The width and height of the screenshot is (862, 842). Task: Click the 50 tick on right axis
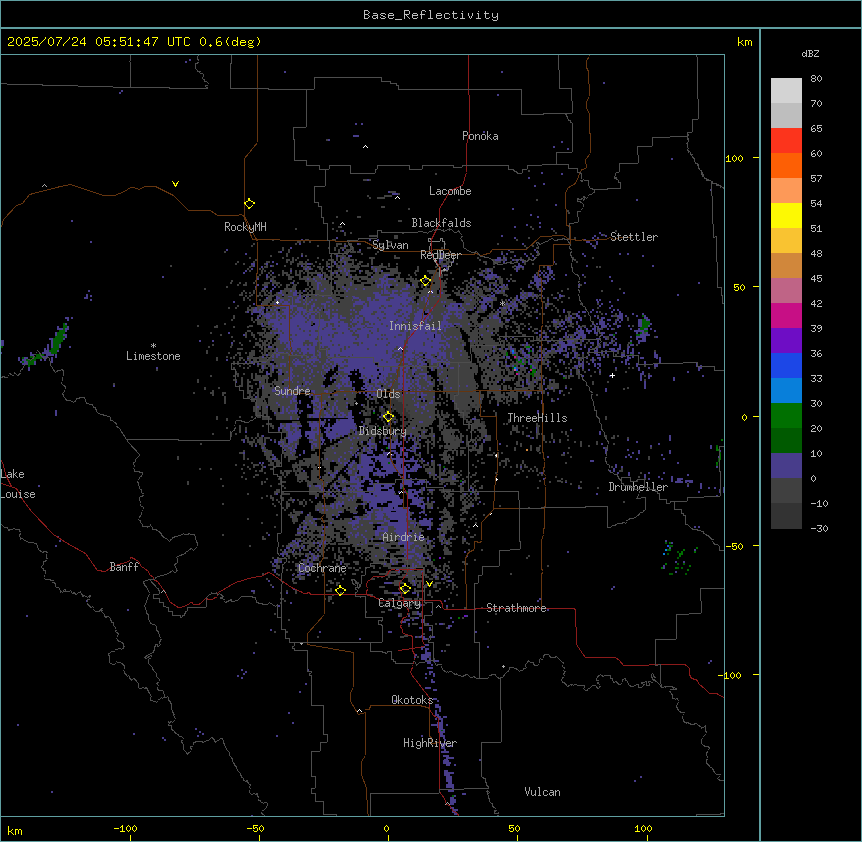[739, 287]
